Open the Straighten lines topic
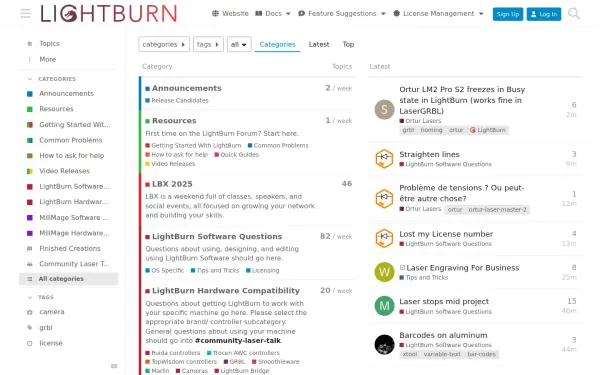Screen dimensions: 600x375 (x=429, y=155)
